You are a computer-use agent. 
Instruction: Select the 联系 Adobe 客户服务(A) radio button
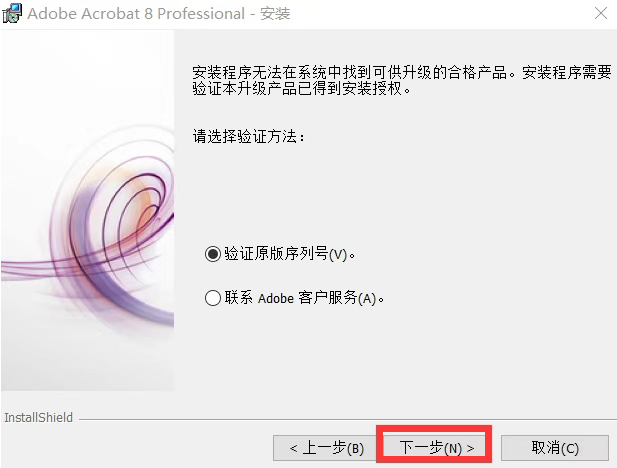pos(212,298)
